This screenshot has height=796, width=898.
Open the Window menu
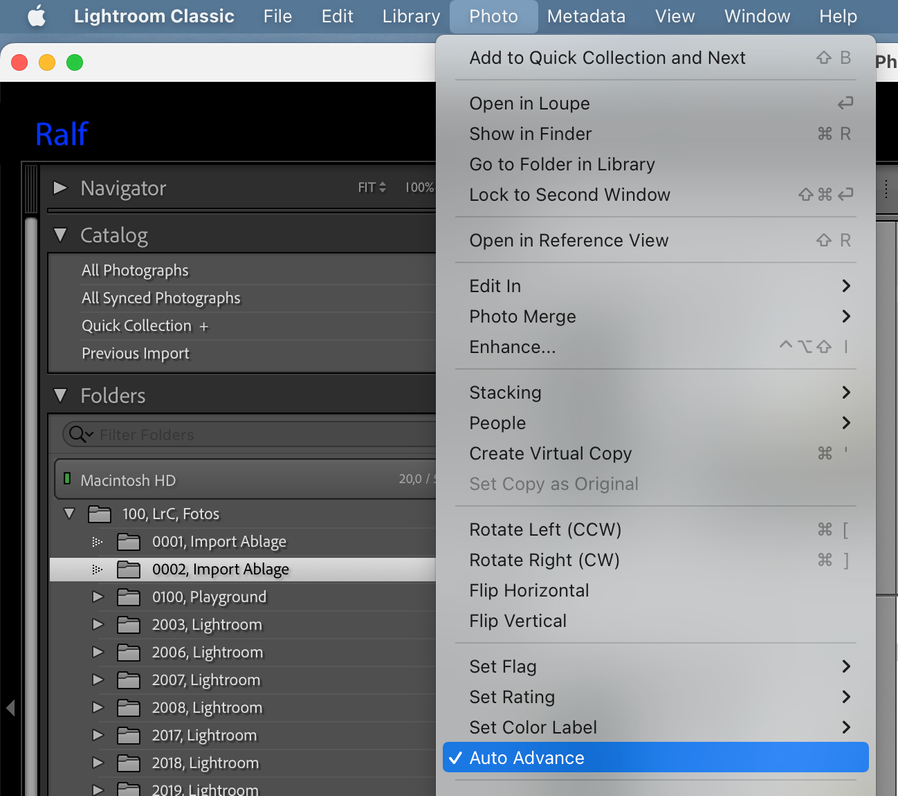click(x=757, y=16)
